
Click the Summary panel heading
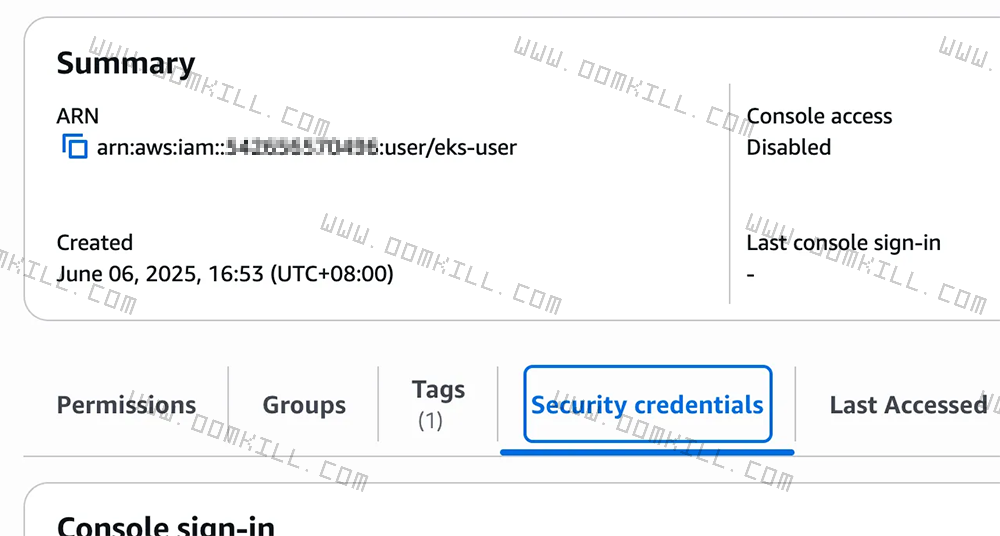point(125,63)
